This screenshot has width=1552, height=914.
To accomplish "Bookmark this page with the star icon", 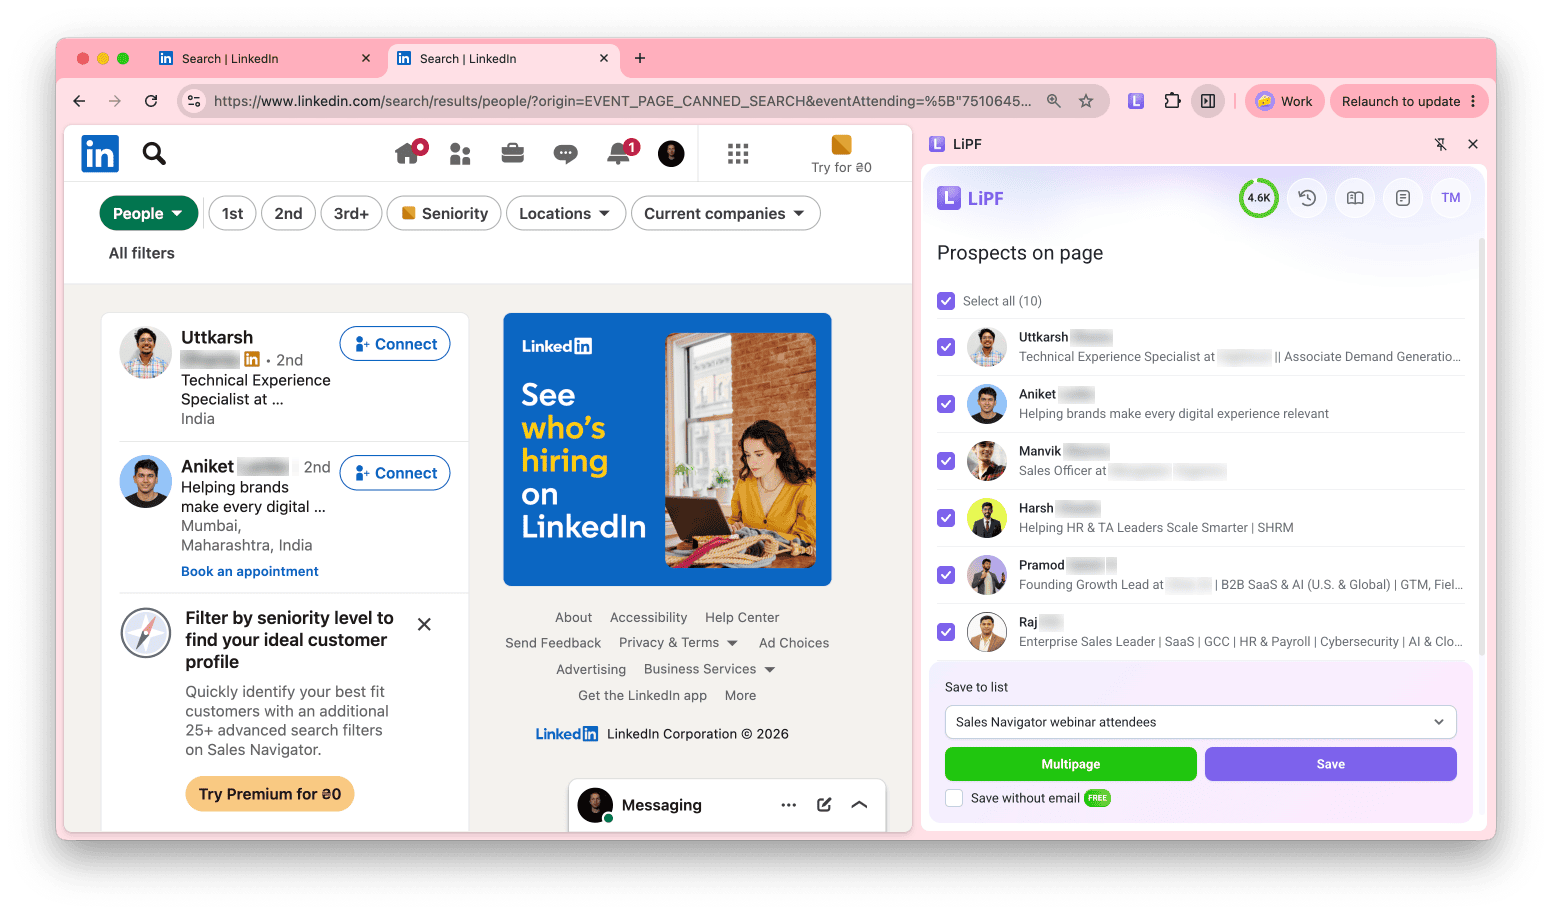I will click(1086, 101).
